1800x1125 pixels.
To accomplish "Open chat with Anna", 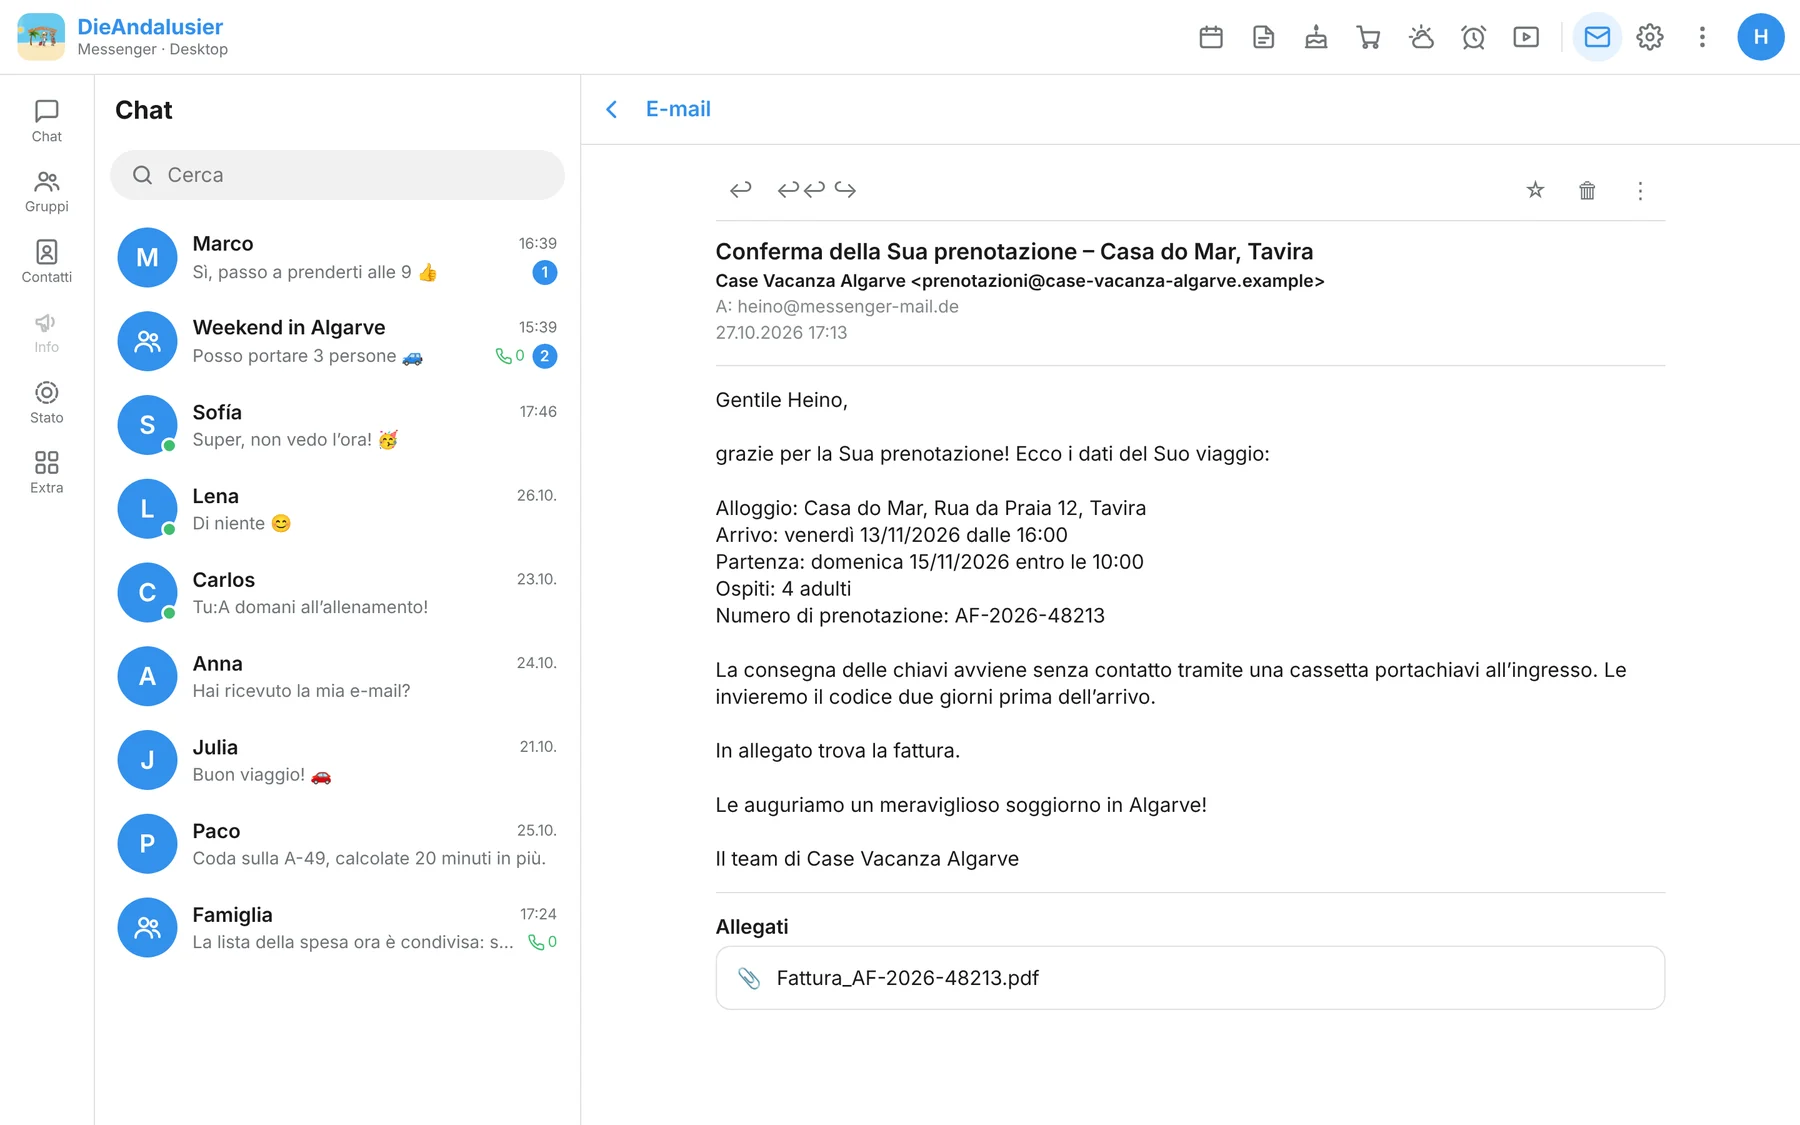I will pyautogui.click(x=337, y=677).
